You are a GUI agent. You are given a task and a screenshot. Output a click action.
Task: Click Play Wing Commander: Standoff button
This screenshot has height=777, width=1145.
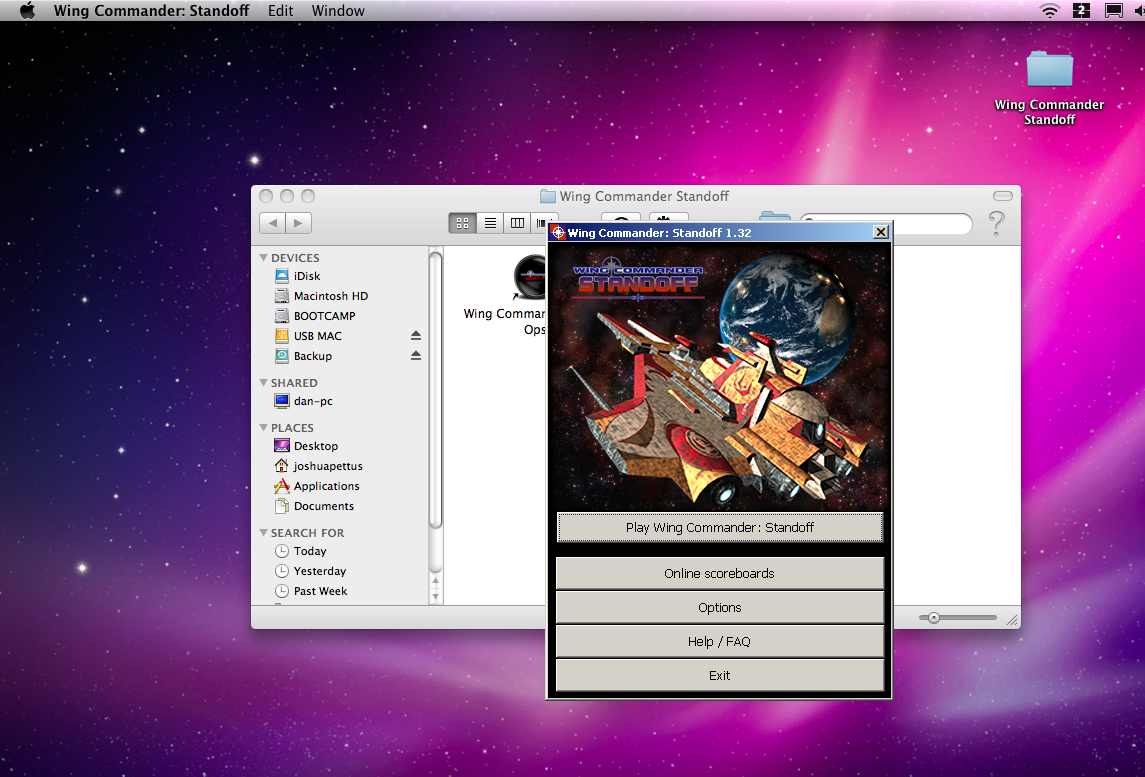(x=719, y=527)
